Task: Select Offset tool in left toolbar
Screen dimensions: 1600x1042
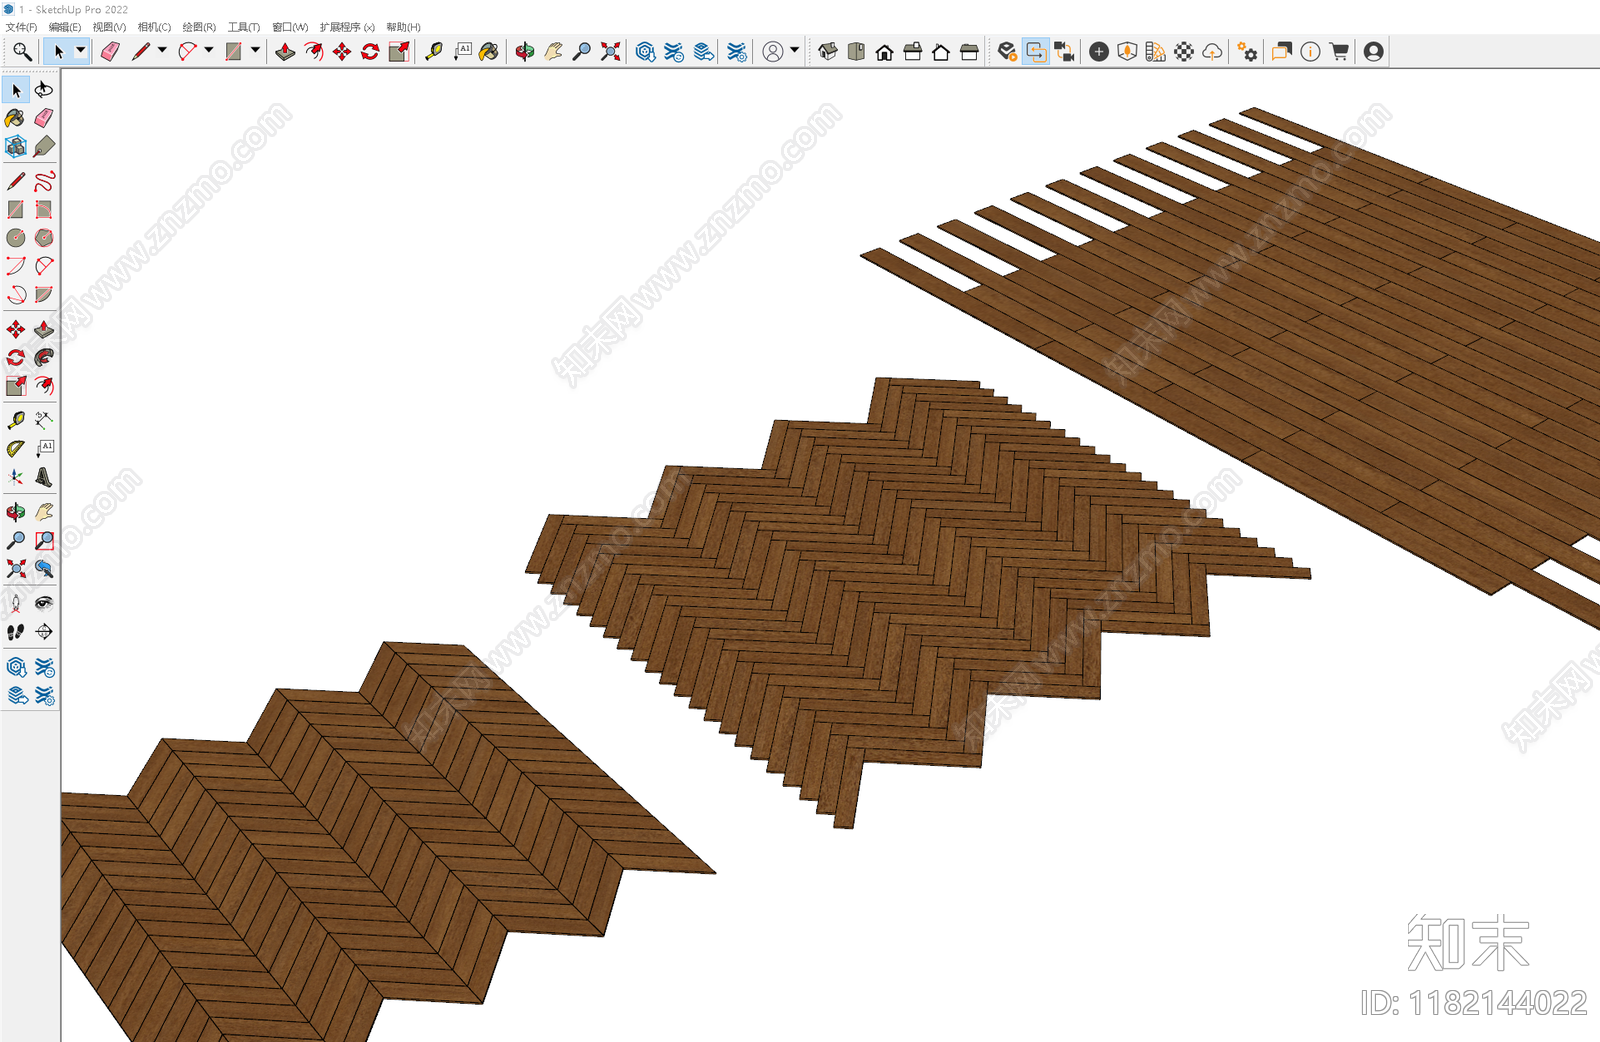Action: tap(44, 386)
